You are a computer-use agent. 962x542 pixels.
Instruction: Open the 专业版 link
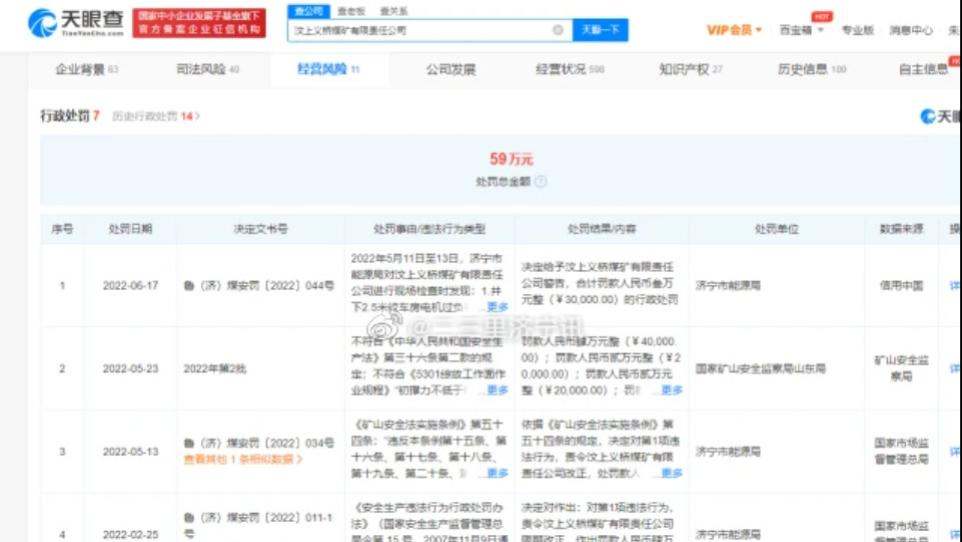coord(857,29)
